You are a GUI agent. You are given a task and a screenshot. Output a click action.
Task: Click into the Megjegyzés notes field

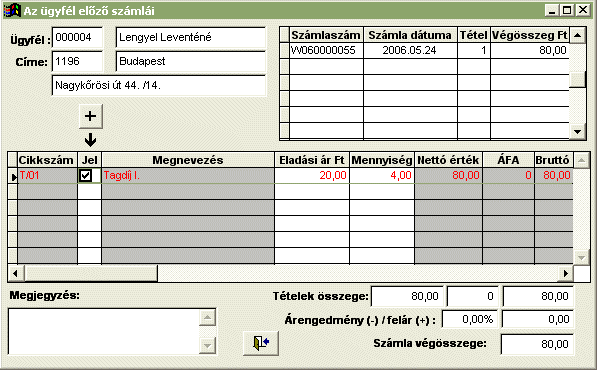tap(104, 332)
